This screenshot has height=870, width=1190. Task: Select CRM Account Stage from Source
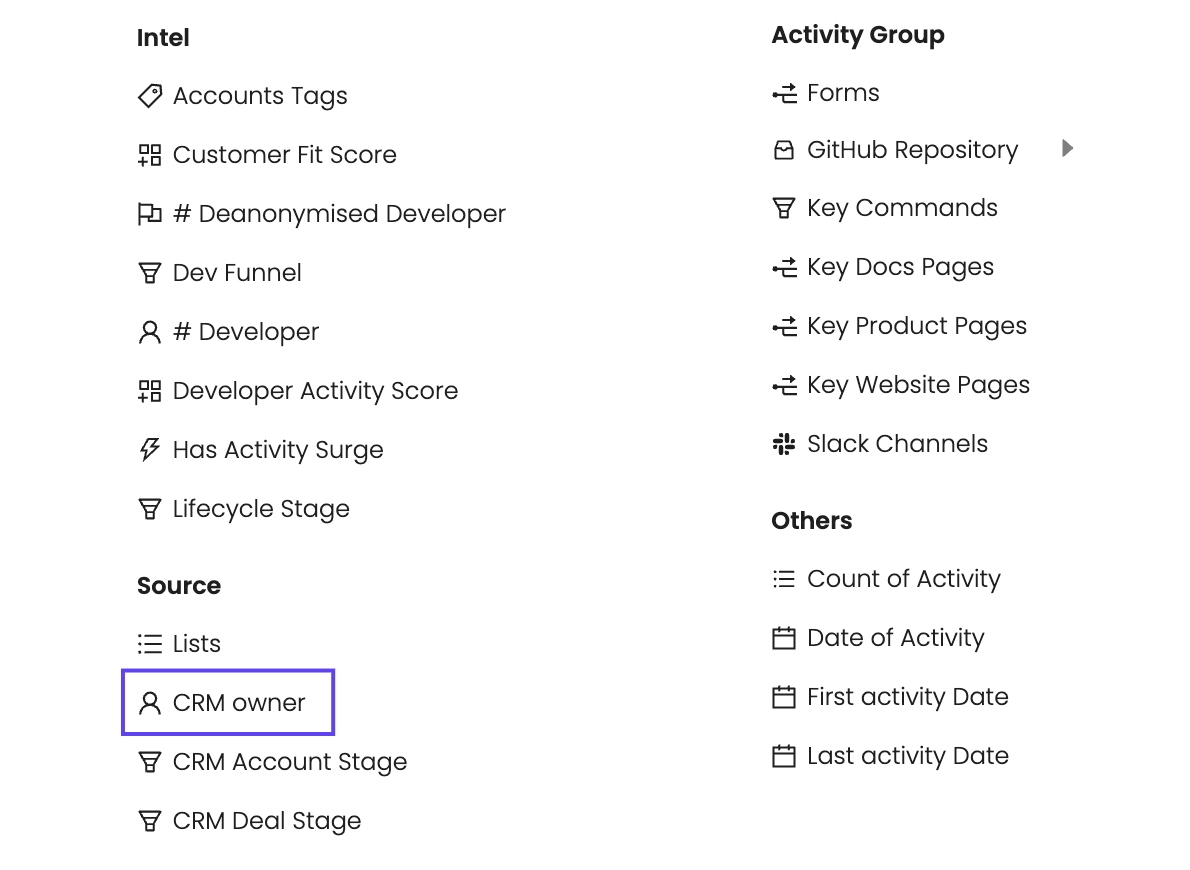click(x=289, y=762)
